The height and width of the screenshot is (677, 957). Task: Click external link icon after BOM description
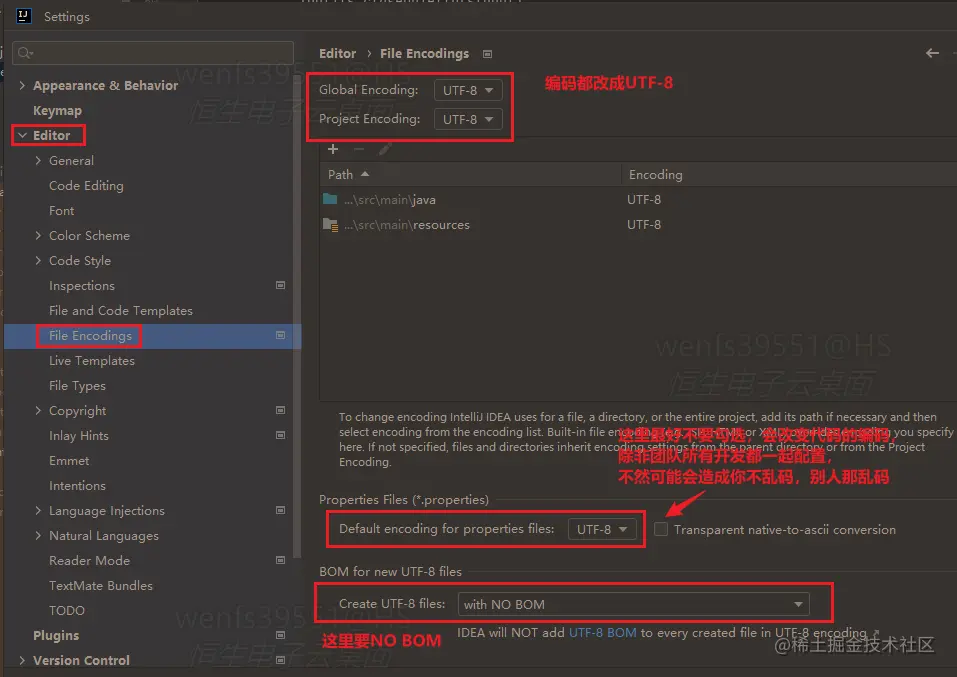pos(876,633)
